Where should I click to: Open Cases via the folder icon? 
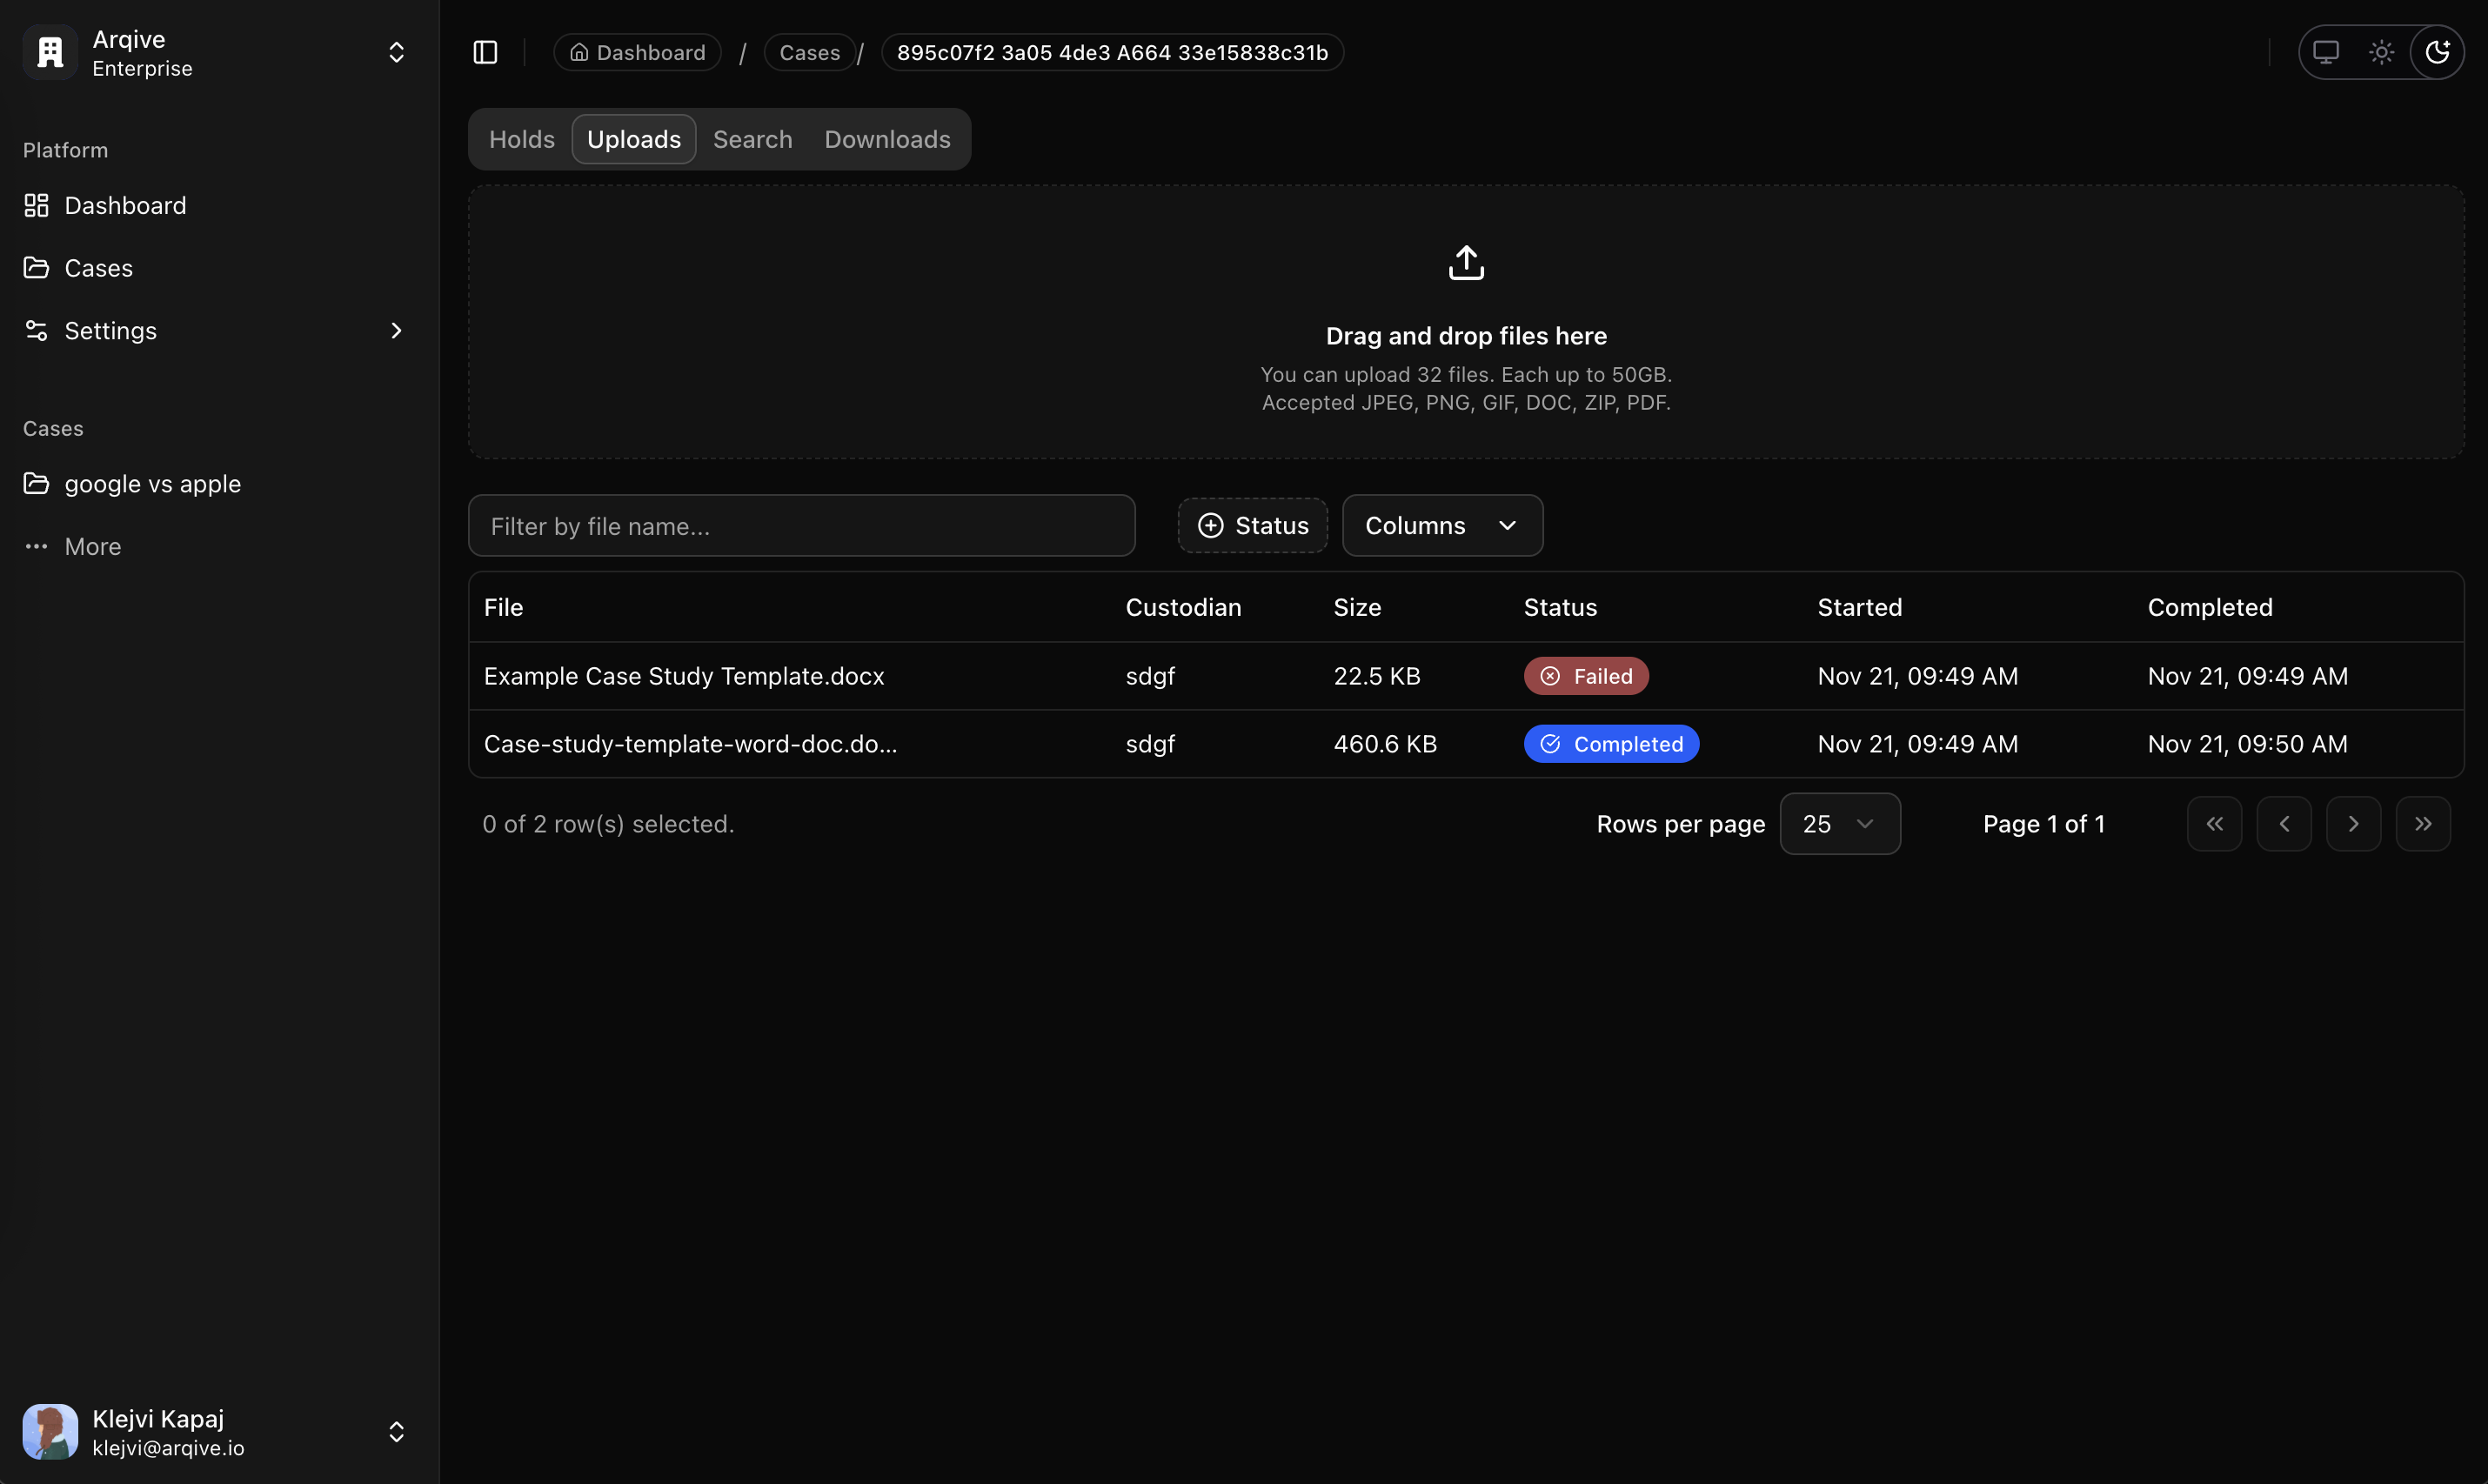(x=37, y=267)
